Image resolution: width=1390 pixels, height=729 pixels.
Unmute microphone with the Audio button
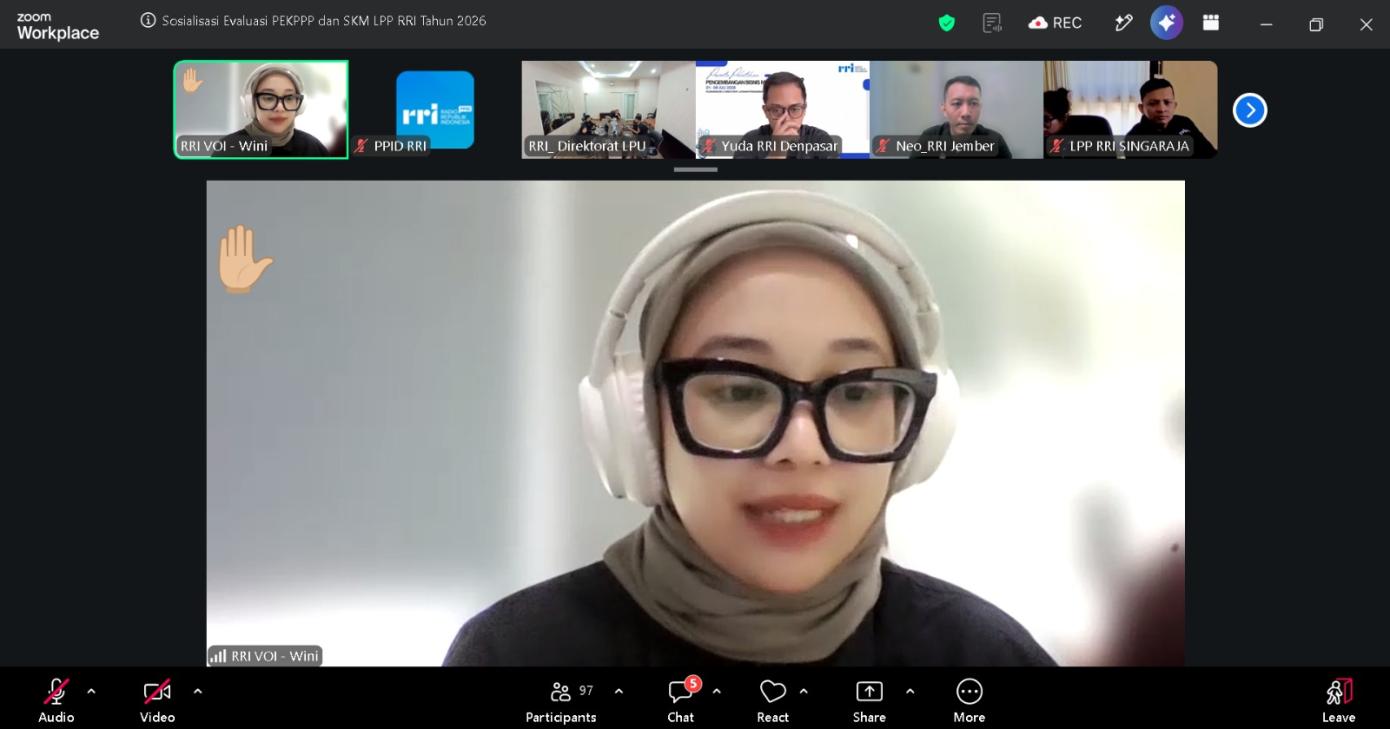56,700
